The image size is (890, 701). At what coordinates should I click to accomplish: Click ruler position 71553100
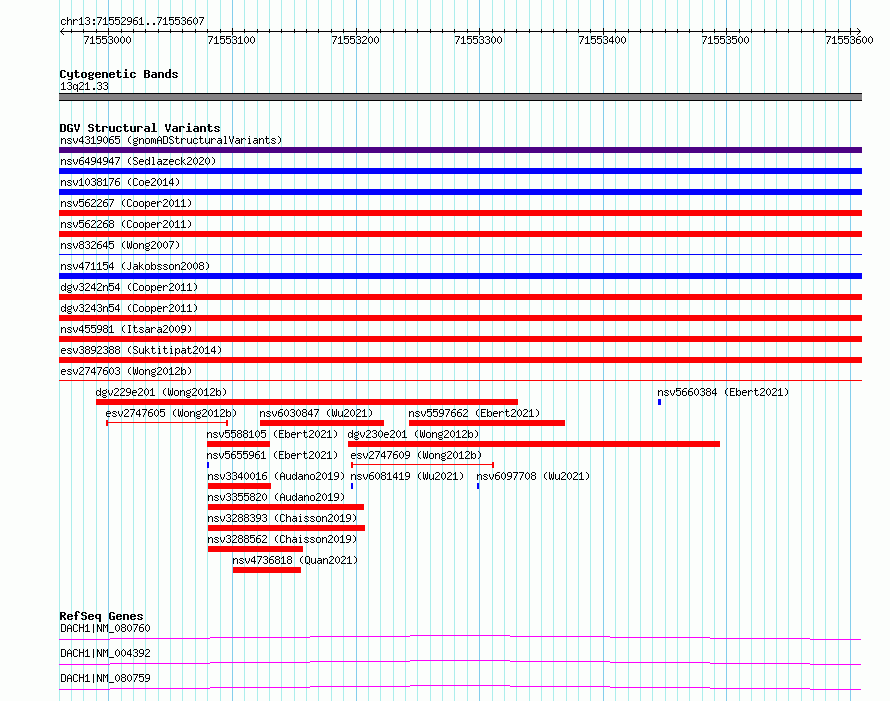(x=232, y=40)
